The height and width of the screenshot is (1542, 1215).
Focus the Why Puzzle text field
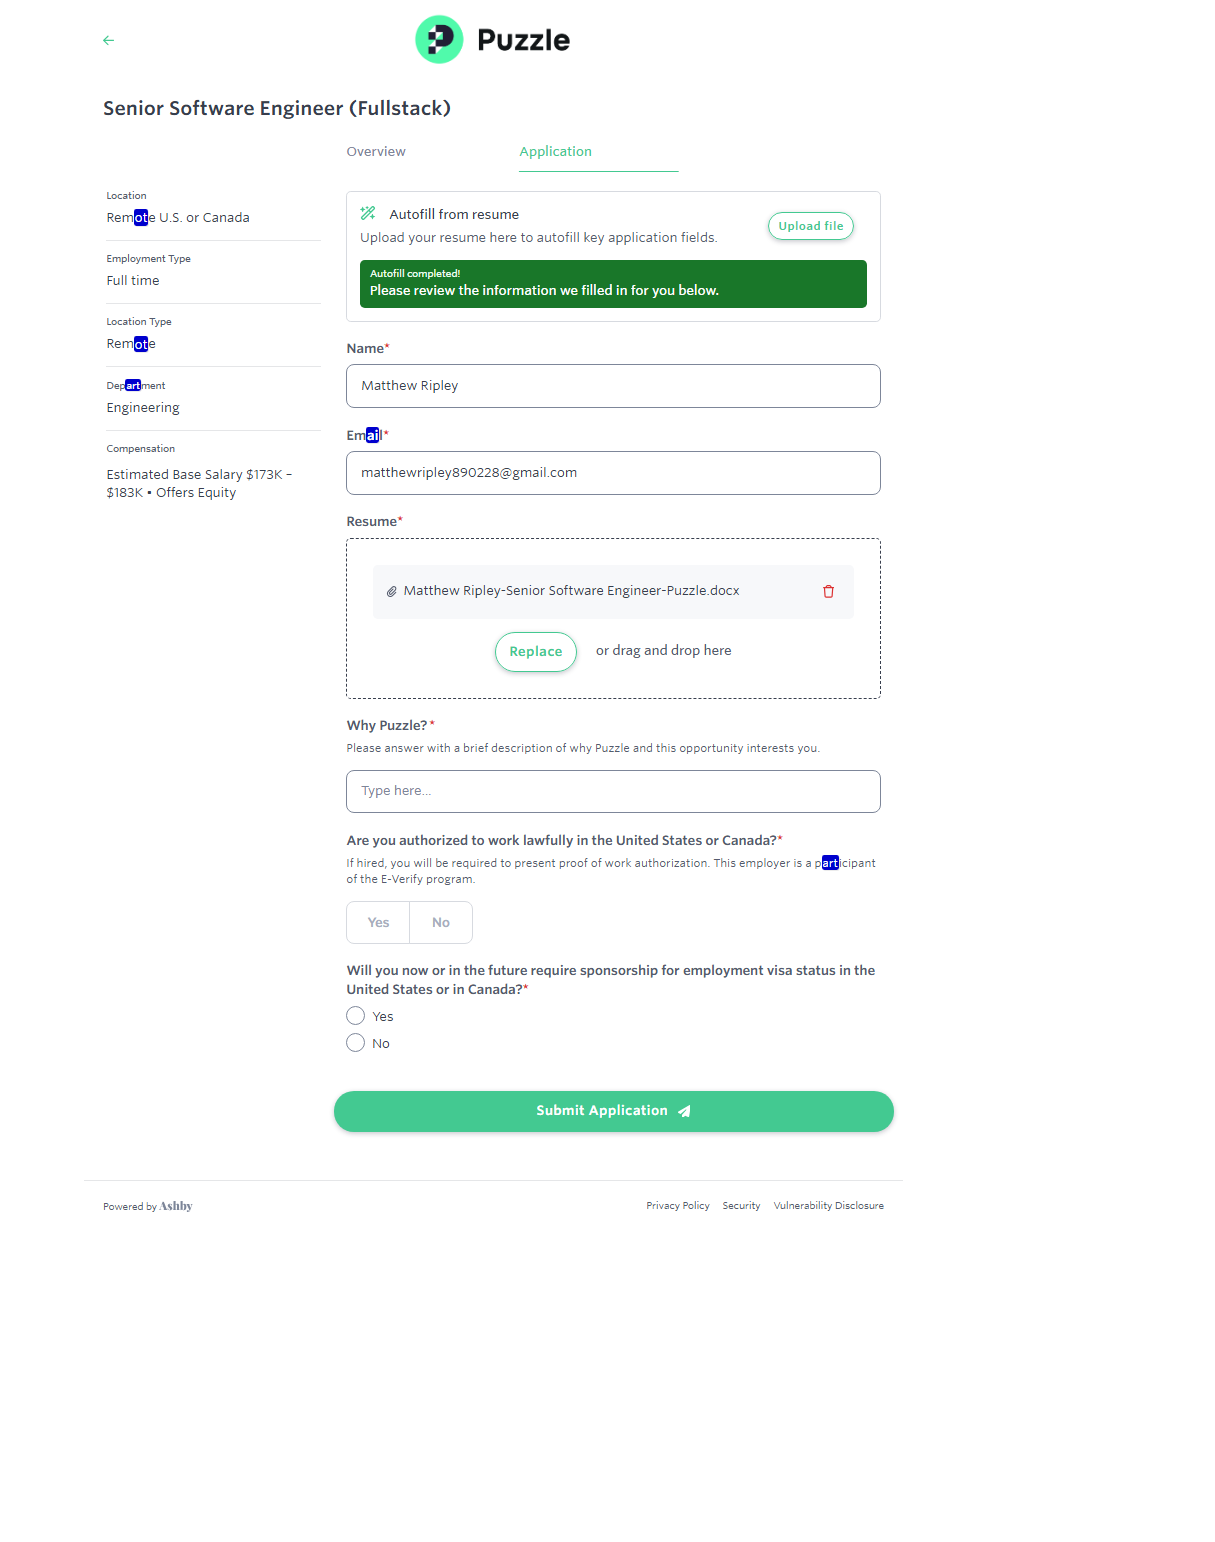613,791
